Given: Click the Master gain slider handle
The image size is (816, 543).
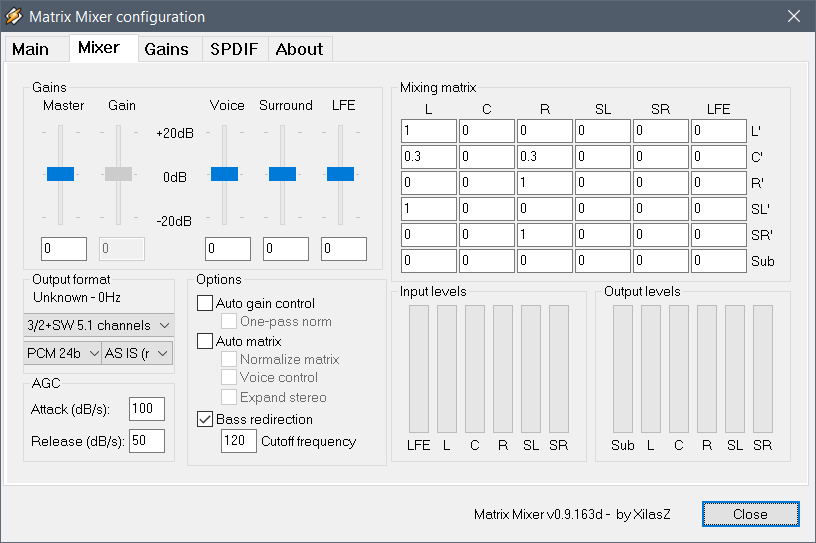Looking at the screenshot, I should pyautogui.click(x=60, y=174).
